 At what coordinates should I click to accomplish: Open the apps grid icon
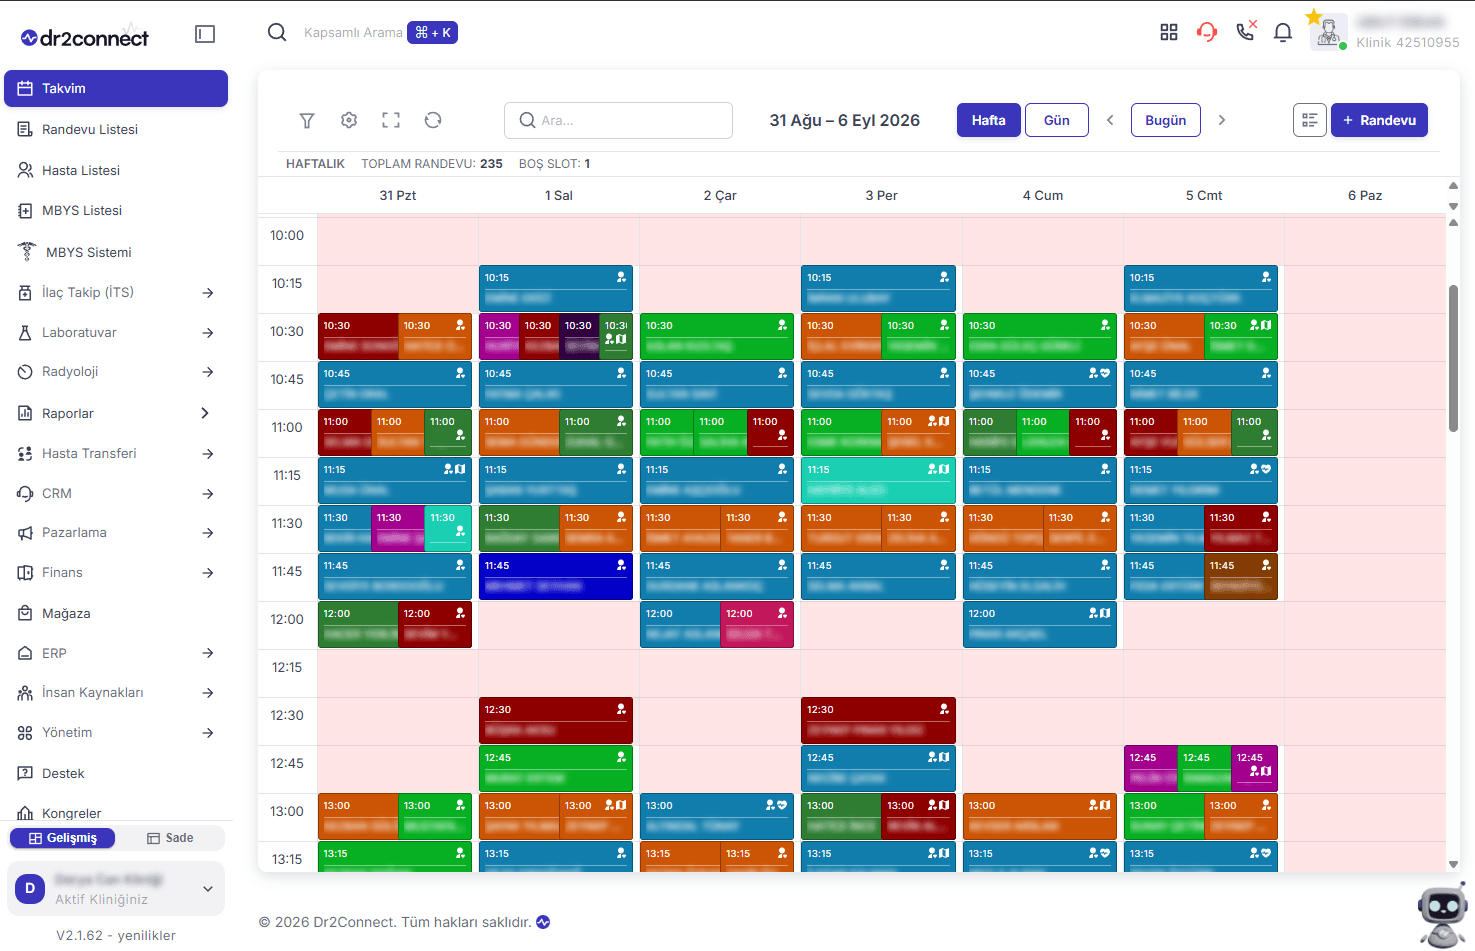pos(1169,32)
